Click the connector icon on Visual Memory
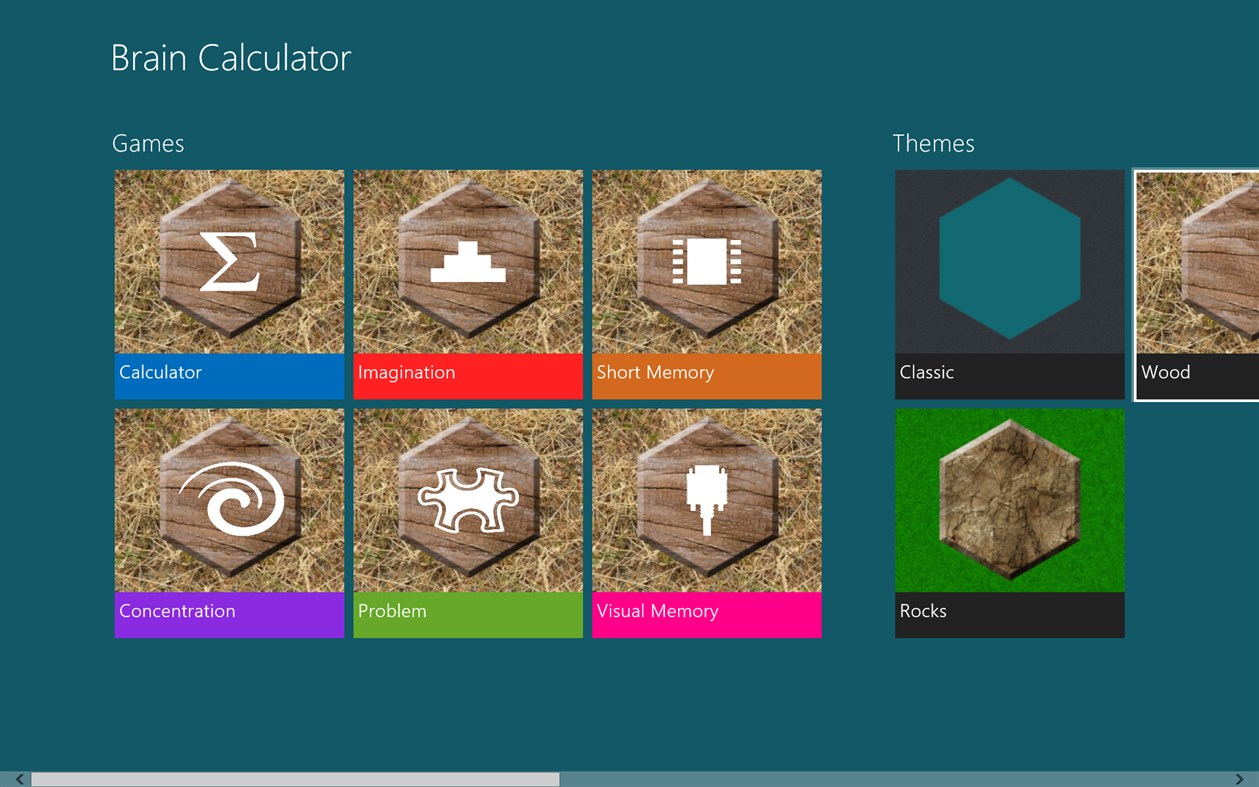The width and height of the screenshot is (1259, 787). pyautogui.click(x=706, y=497)
